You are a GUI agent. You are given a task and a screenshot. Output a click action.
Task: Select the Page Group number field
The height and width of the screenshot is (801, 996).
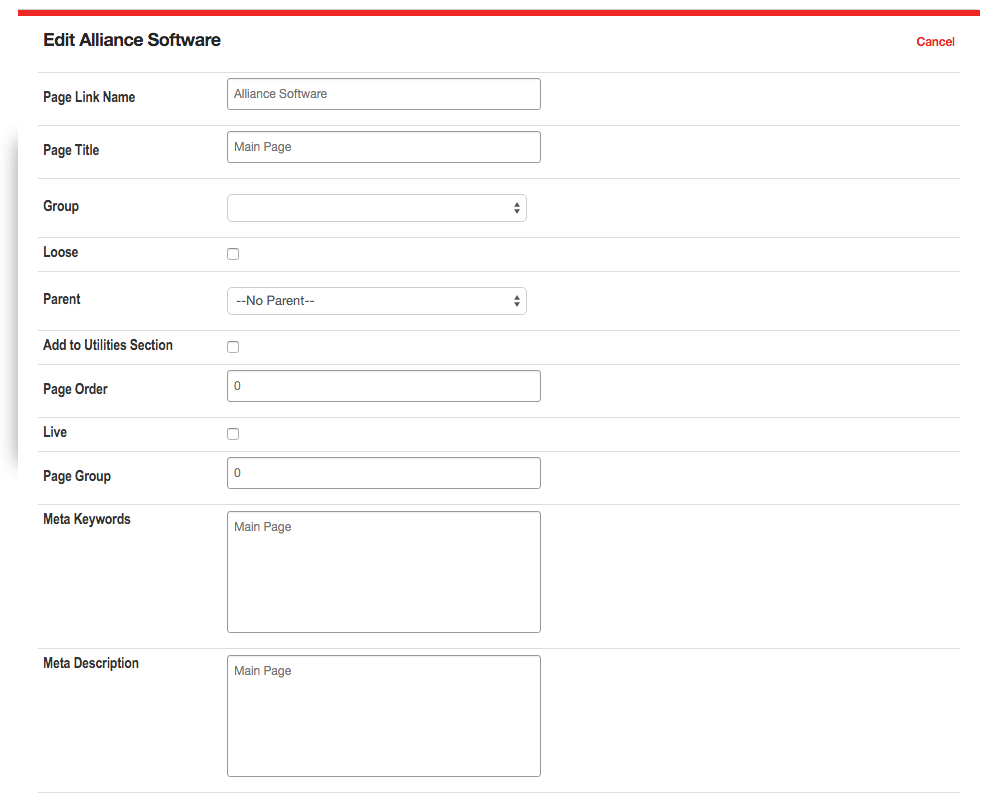384,473
